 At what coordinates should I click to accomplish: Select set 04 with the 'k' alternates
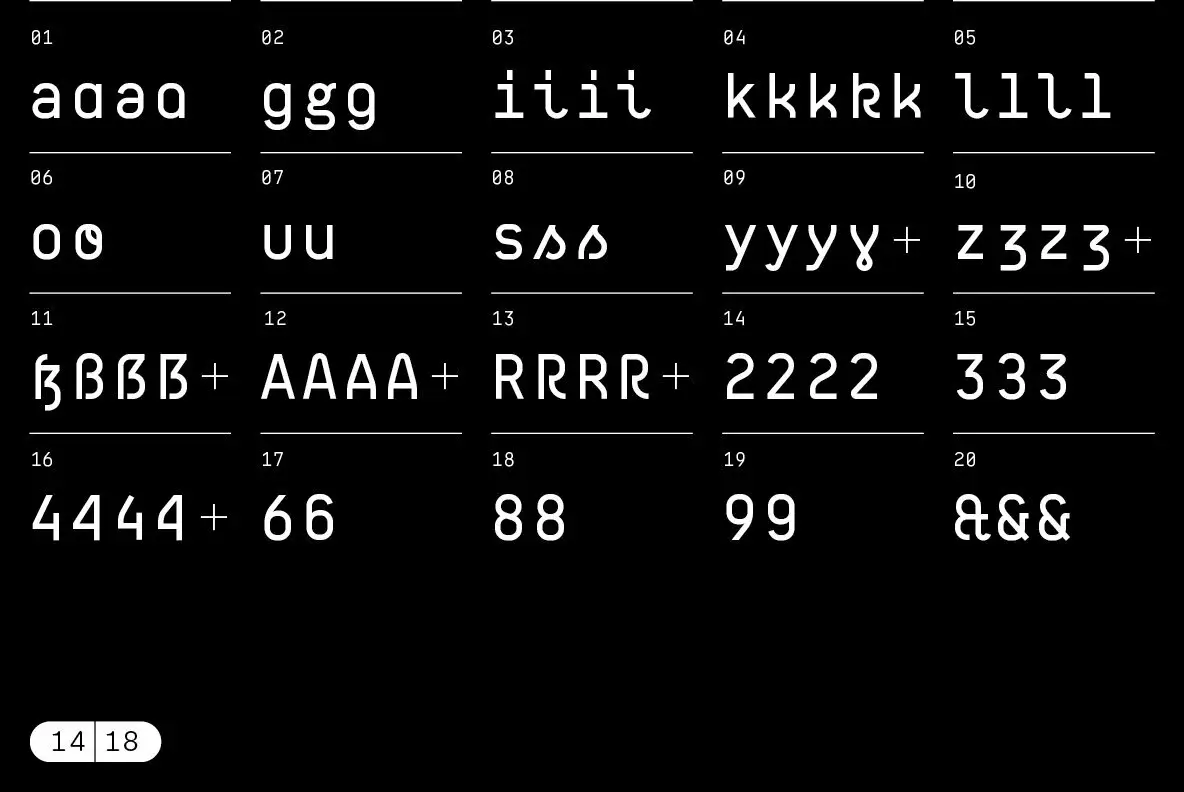823,98
